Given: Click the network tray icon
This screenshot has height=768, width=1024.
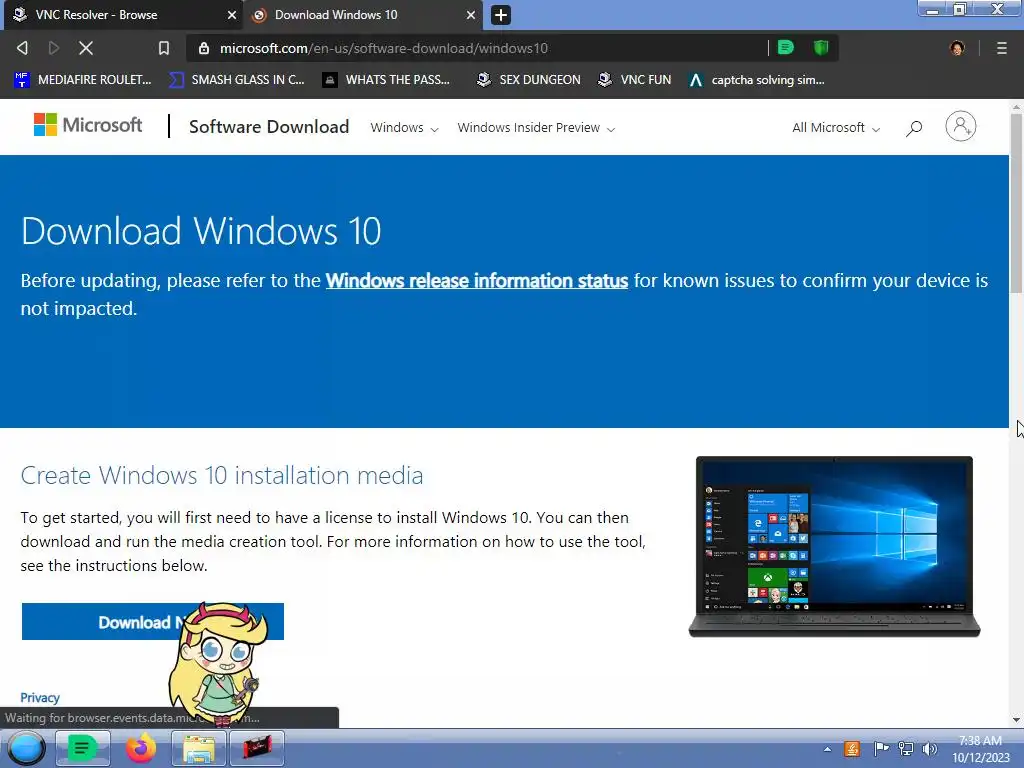Looking at the screenshot, I should point(906,749).
